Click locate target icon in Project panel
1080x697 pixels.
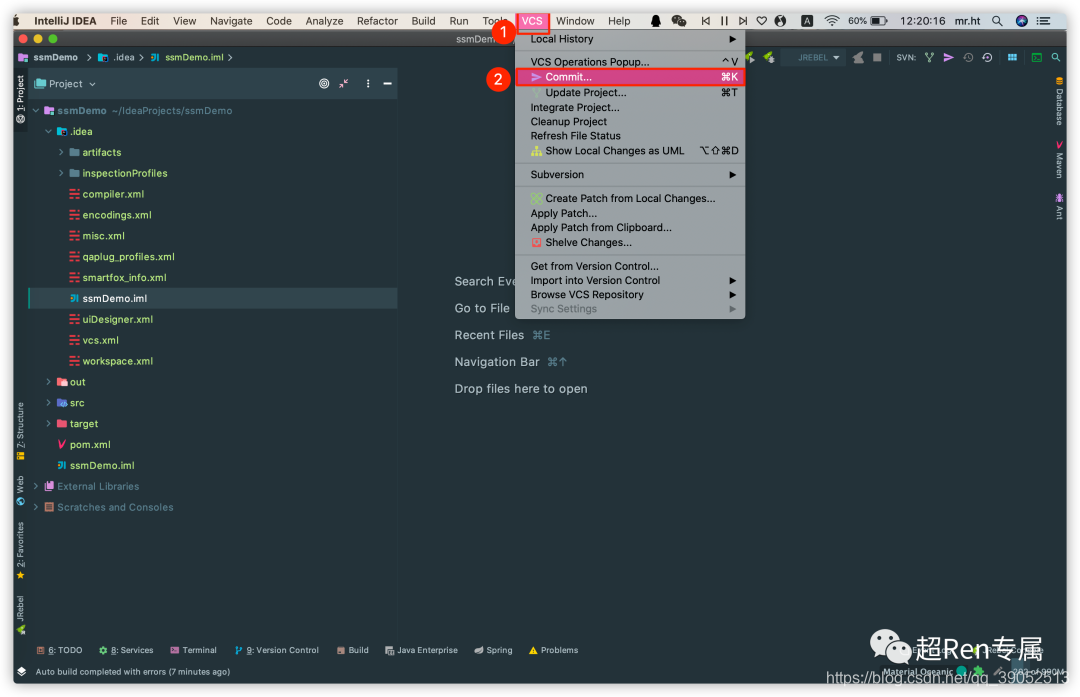[324, 83]
